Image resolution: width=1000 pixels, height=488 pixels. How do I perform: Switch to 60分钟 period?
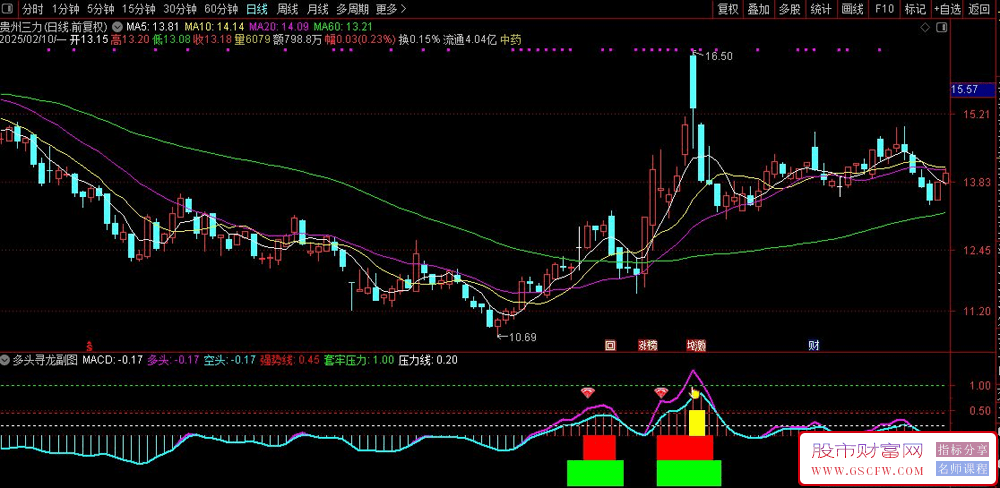pos(221,9)
